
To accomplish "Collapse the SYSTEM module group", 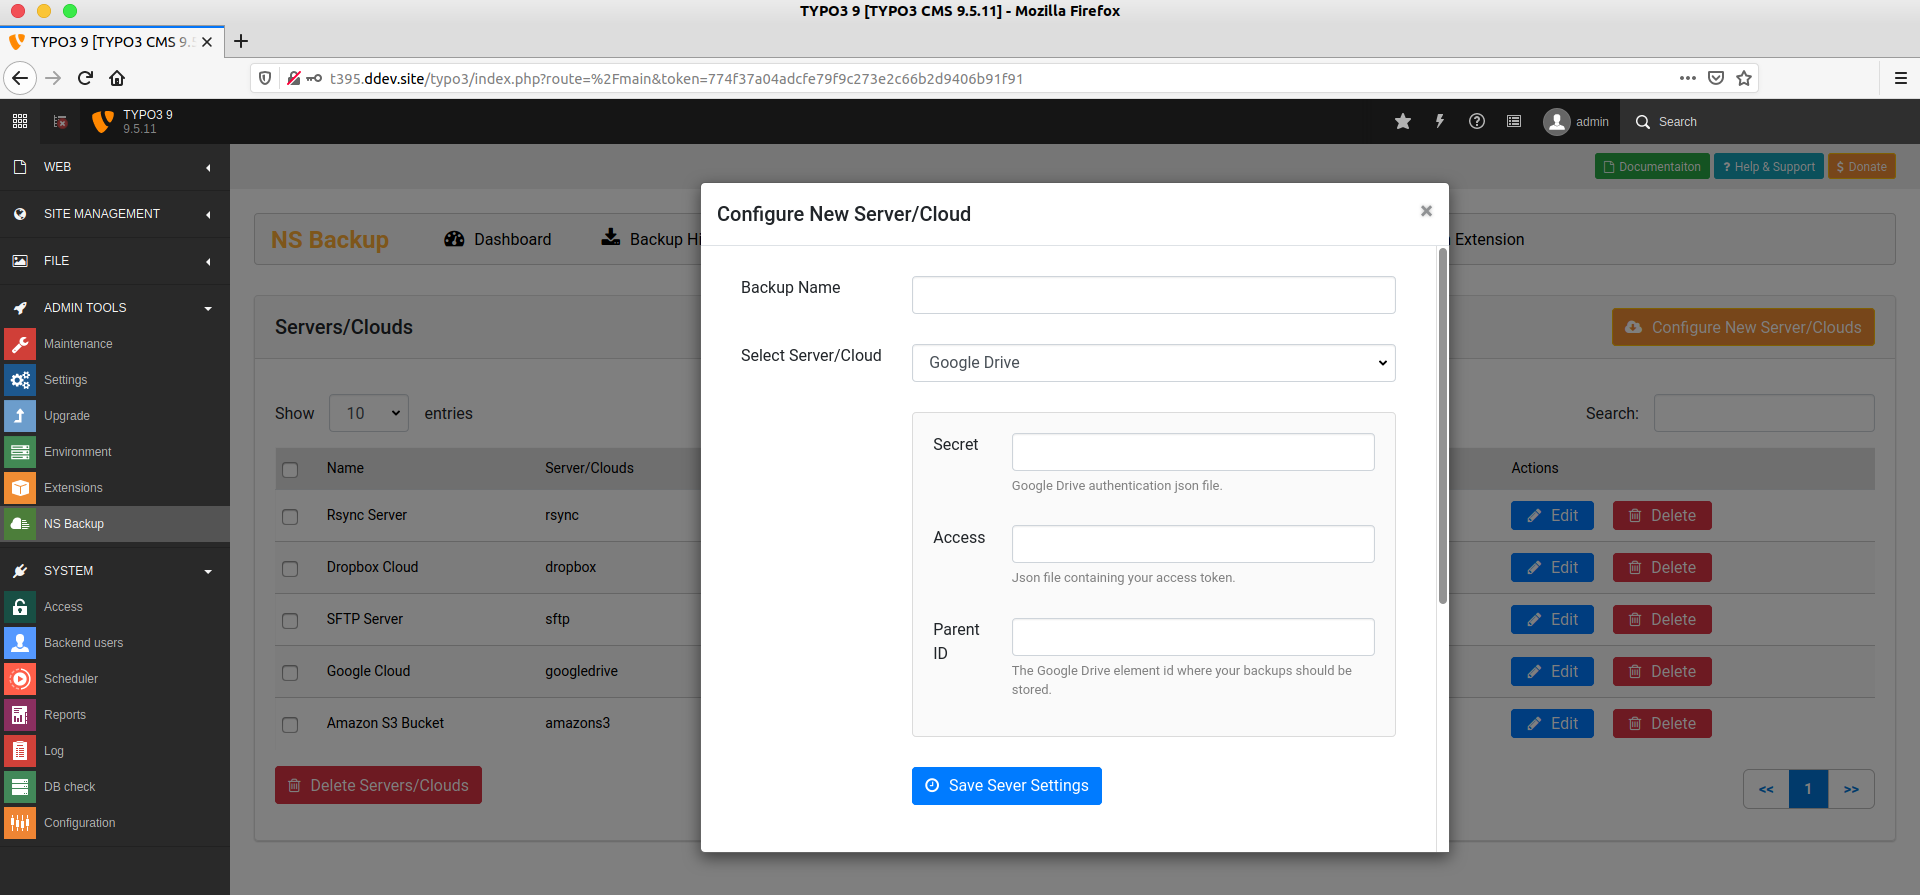I will pyautogui.click(x=115, y=571).
